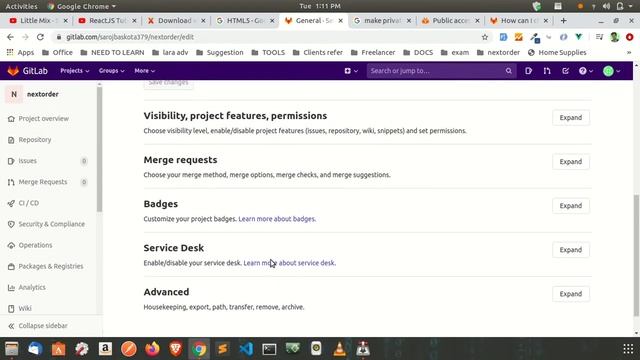Screen dimensions: 640x360
Task: Click the disabled Save changes button
Action: pos(168,83)
